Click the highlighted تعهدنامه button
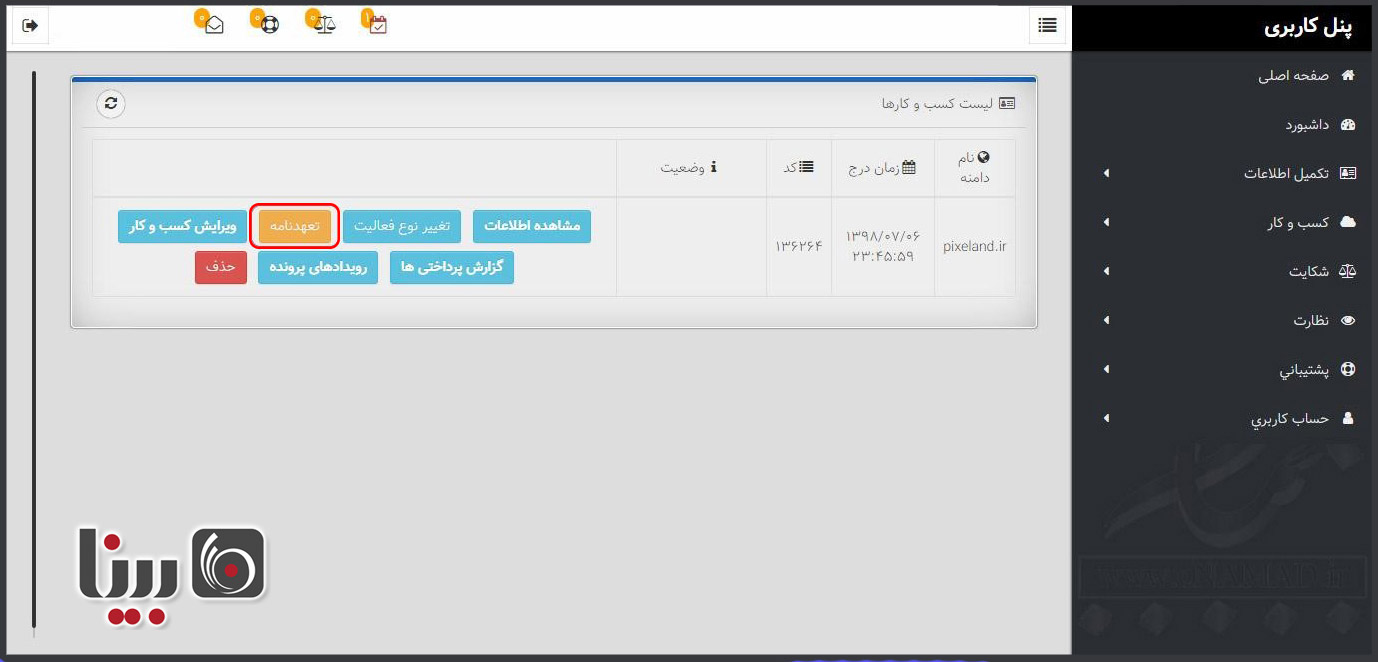Viewport: 1378px width, 662px height. pos(294,226)
